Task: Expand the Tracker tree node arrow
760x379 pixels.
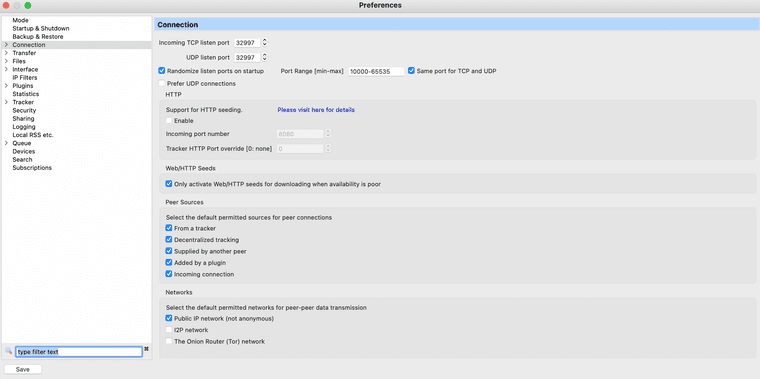Action: [x=6, y=102]
